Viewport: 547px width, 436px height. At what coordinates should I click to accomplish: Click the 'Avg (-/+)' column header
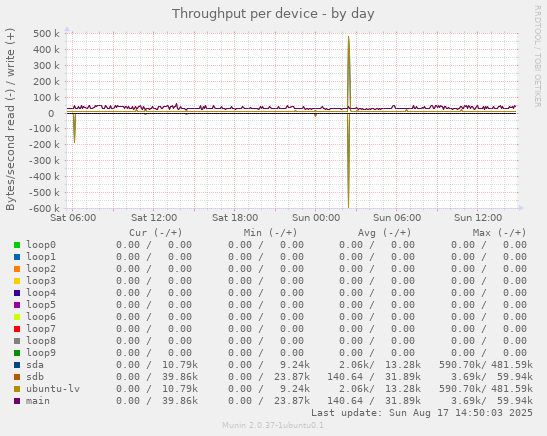[384, 233]
